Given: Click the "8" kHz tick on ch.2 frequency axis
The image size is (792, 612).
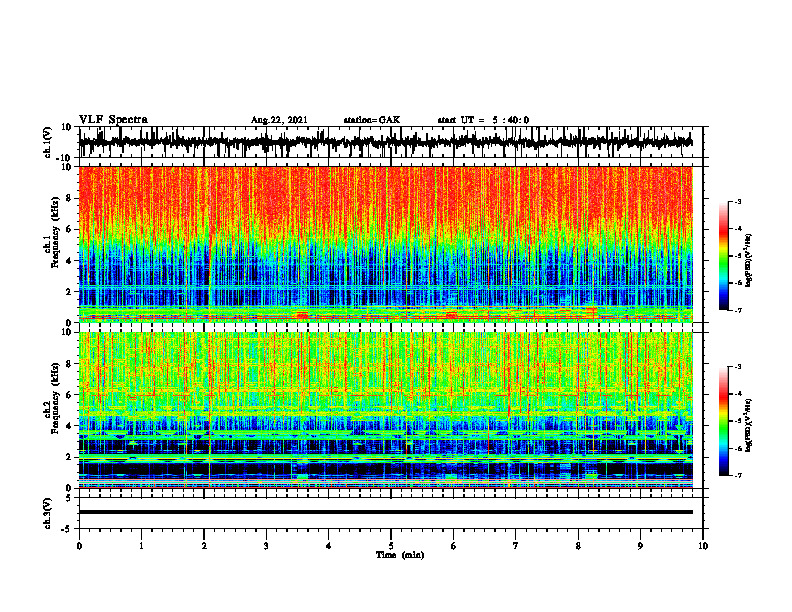Looking at the screenshot, I should coord(69,364).
